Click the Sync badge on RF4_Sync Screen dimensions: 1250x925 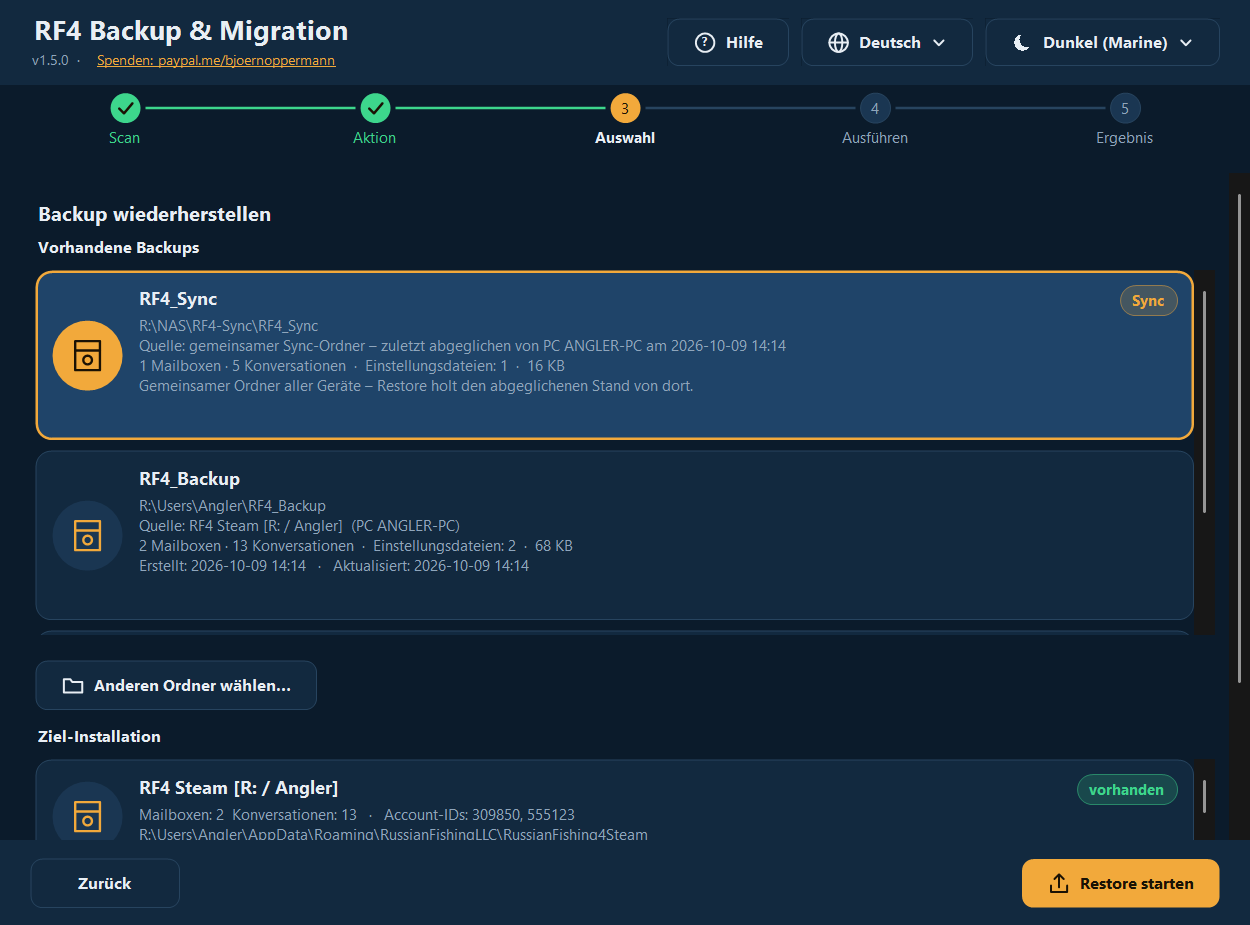click(x=1148, y=300)
